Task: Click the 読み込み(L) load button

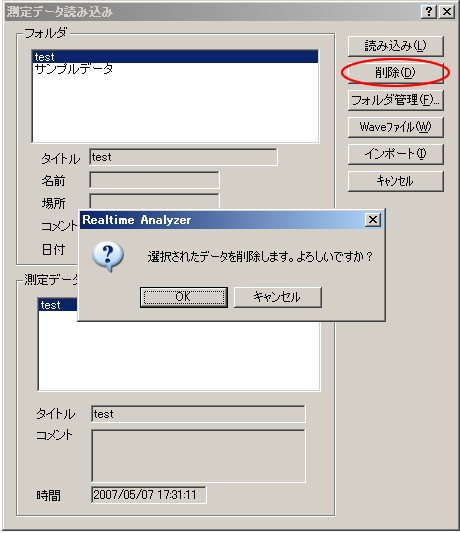Action: 395,46
